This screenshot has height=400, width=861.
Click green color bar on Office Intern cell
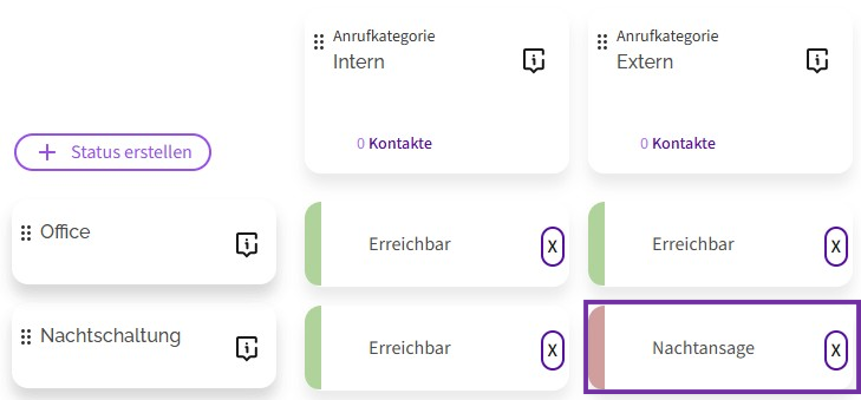click(313, 244)
